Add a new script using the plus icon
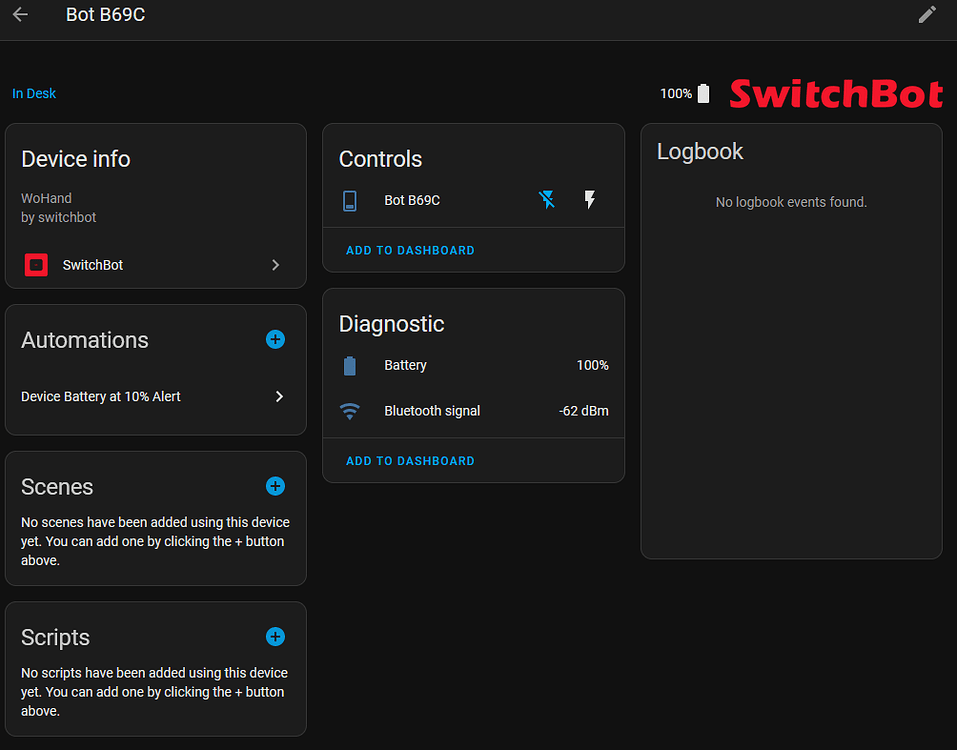 [x=275, y=637]
